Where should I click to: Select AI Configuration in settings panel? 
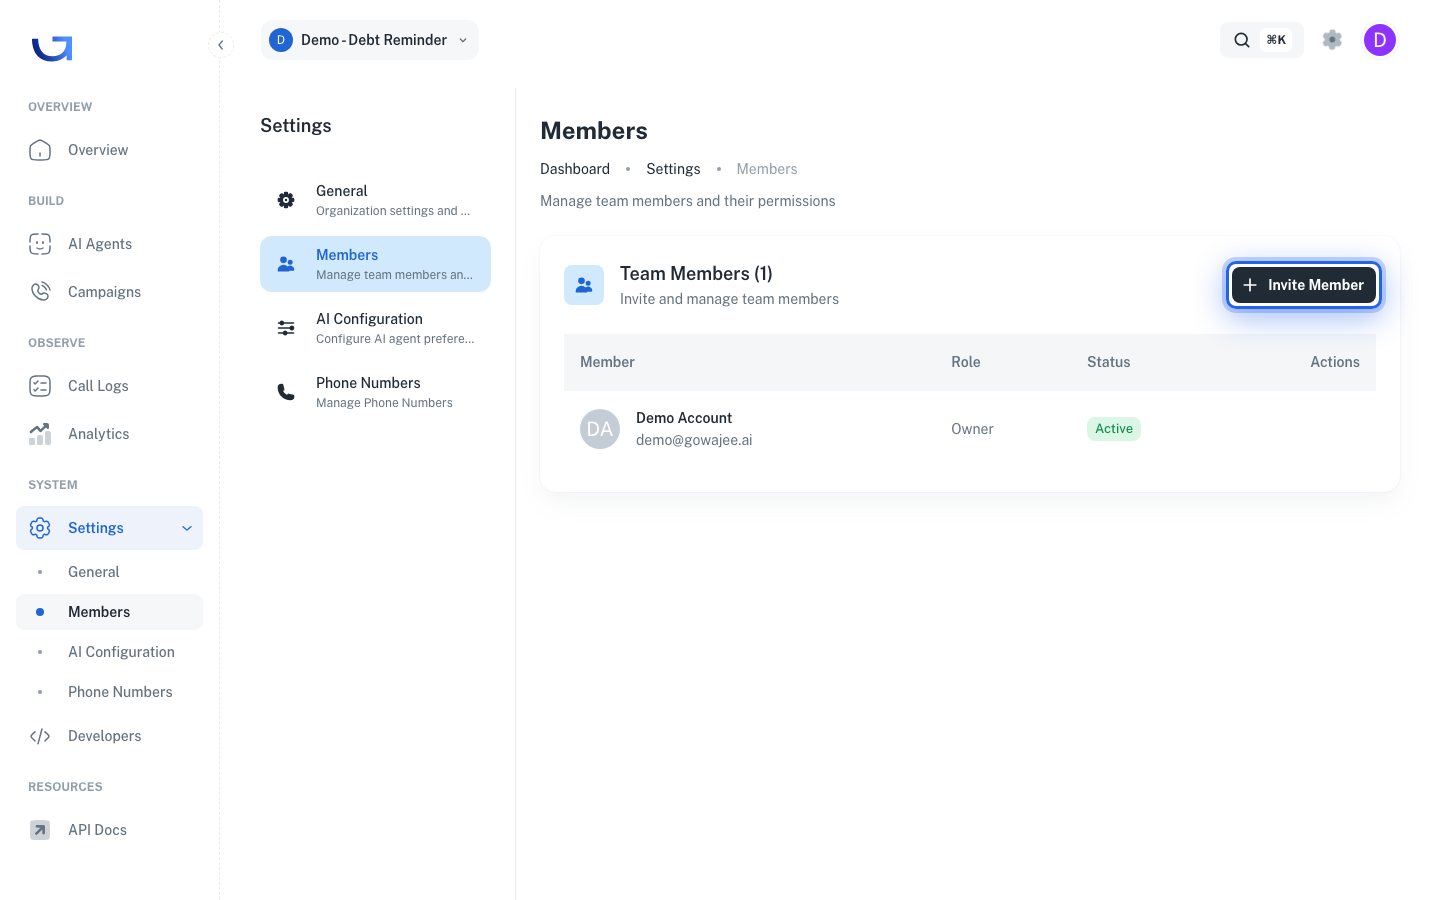(376, 328)
